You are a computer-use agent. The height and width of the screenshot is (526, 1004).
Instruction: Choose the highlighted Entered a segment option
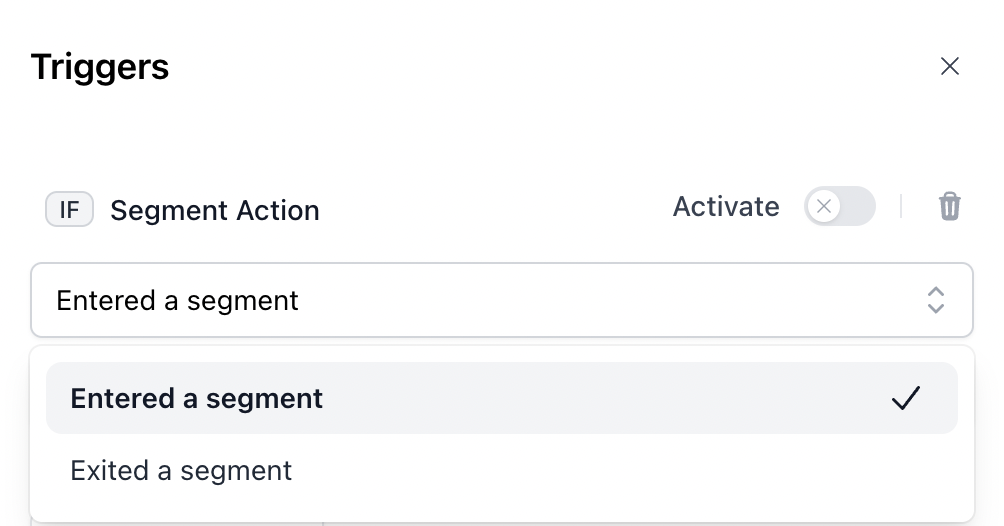pyautogui.click(x=502, y=398)
